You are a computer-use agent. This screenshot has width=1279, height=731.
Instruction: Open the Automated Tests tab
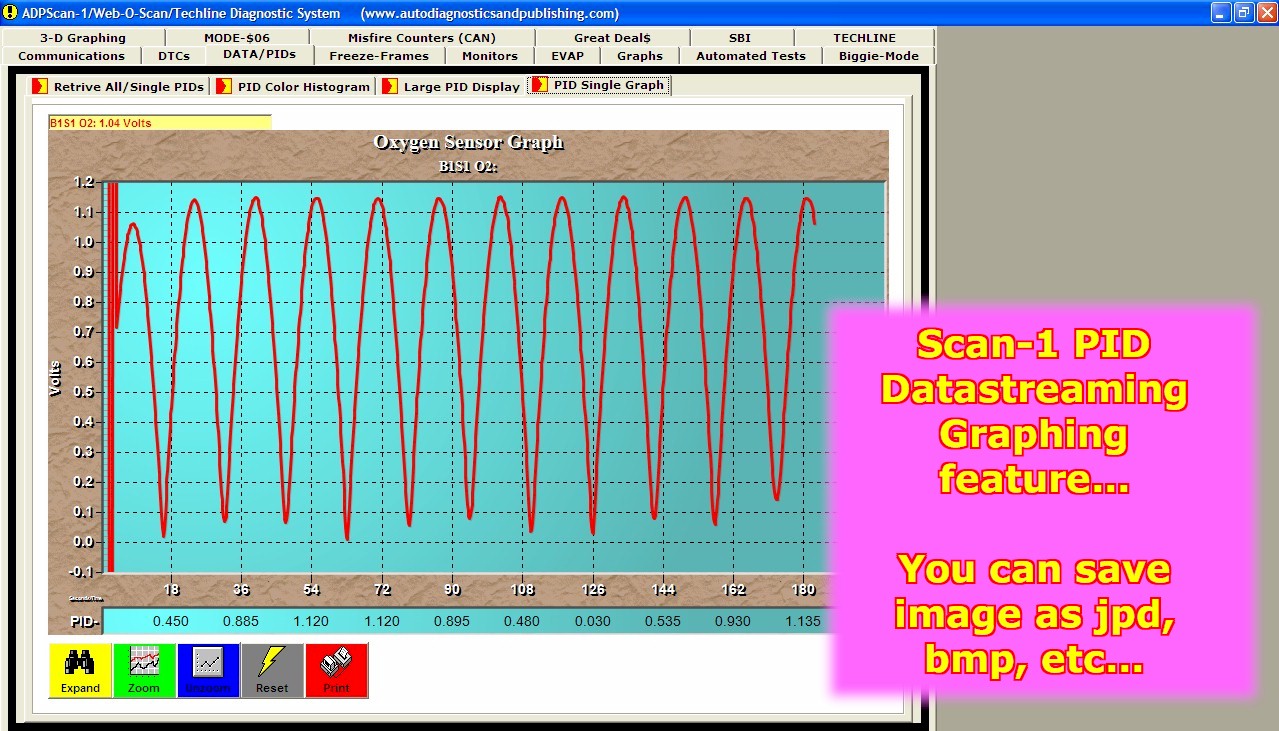(751, 56)
